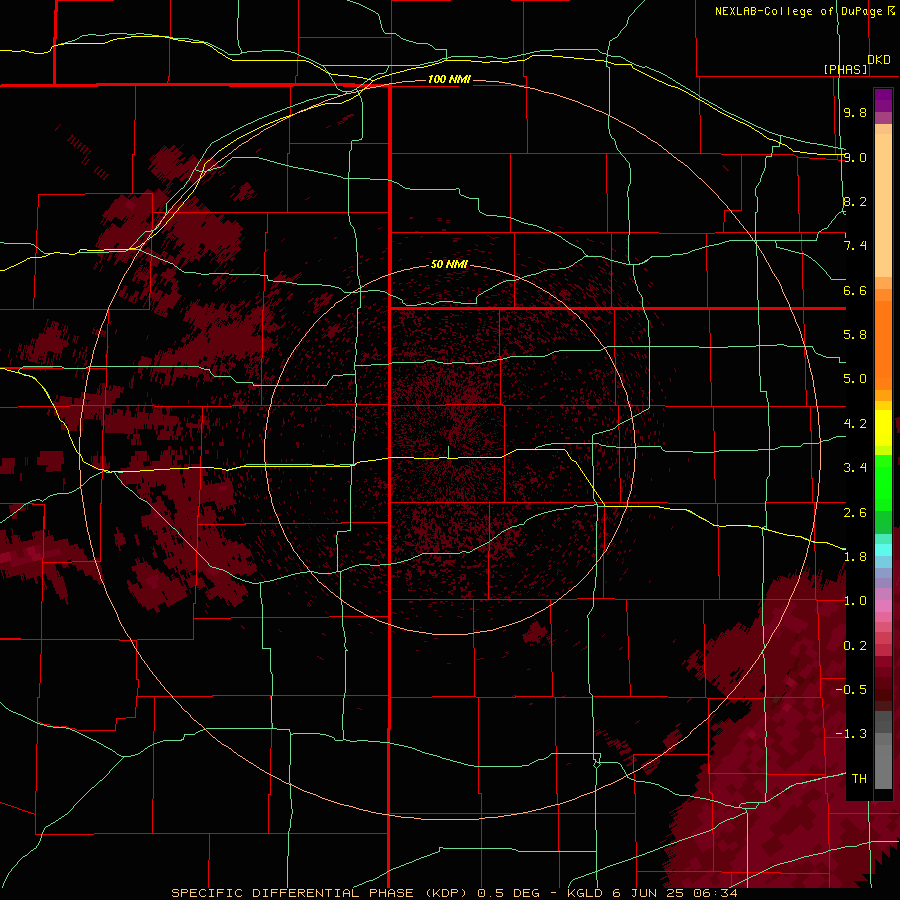Click the 7.4 value on the color scale
The image size is (900, 900).
point(855,246)
